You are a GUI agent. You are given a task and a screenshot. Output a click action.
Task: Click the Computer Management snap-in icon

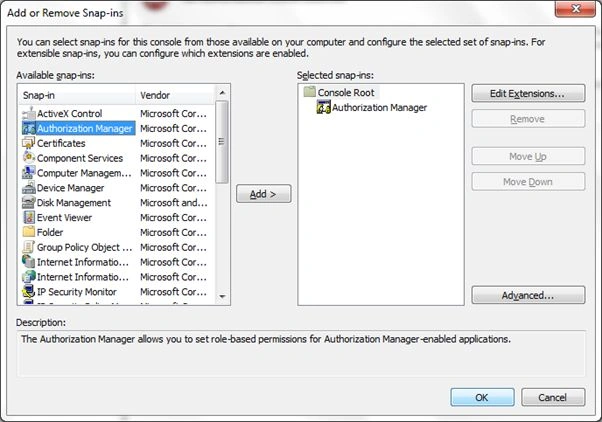click(x=29, y=173)
